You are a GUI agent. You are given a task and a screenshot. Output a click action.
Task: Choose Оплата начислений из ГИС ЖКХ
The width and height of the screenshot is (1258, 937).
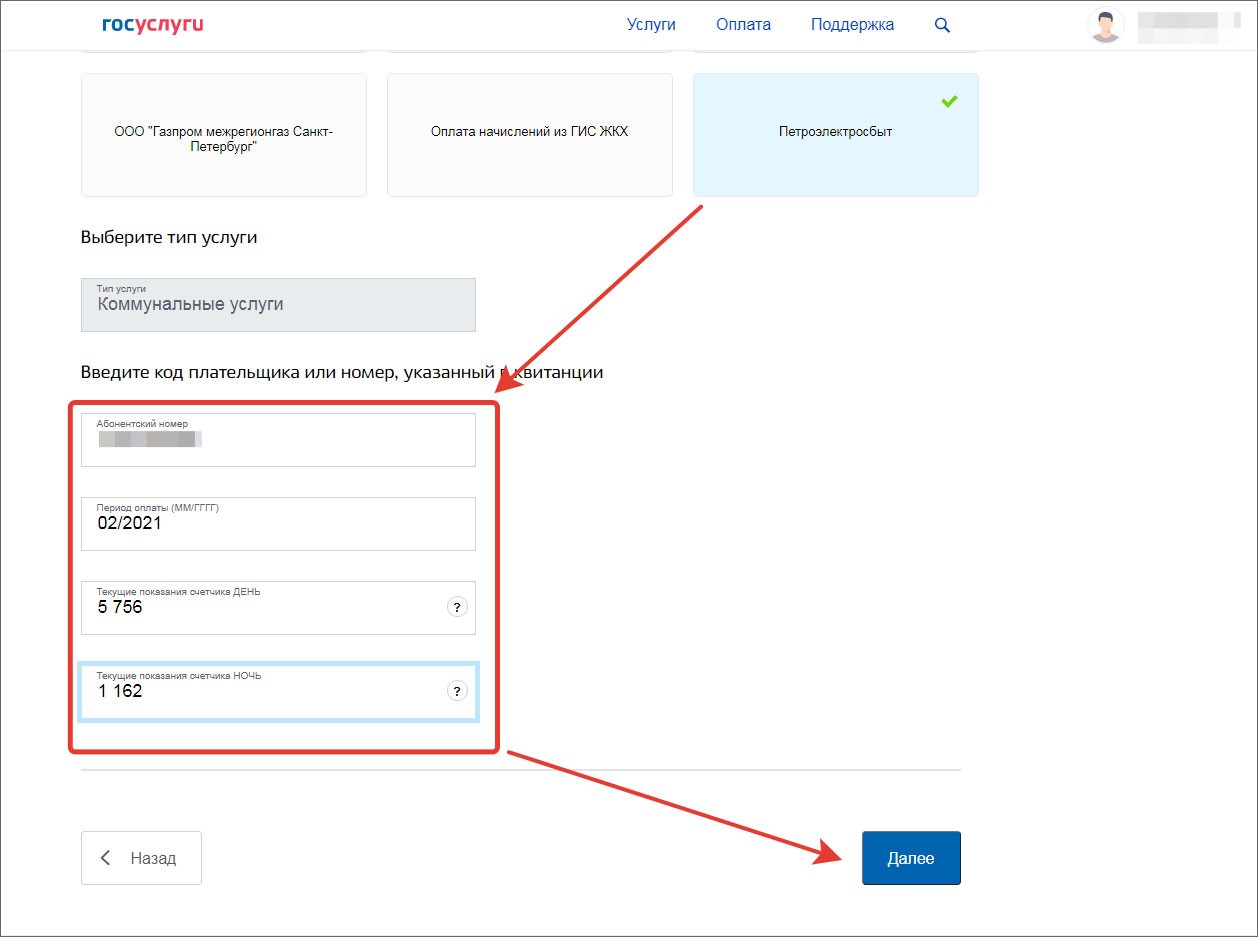(529, 135)
